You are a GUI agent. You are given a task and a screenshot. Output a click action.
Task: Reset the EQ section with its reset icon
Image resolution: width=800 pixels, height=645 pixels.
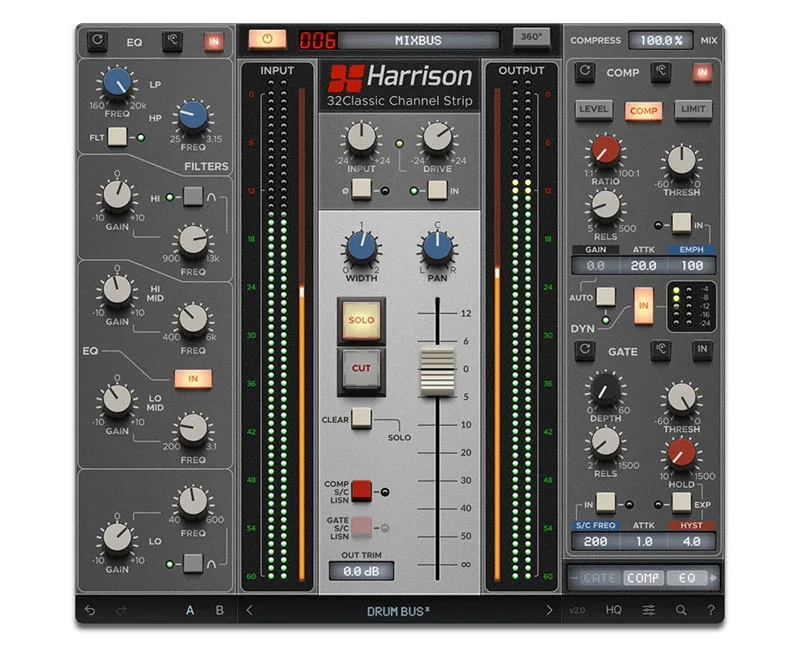coord(97,40)
